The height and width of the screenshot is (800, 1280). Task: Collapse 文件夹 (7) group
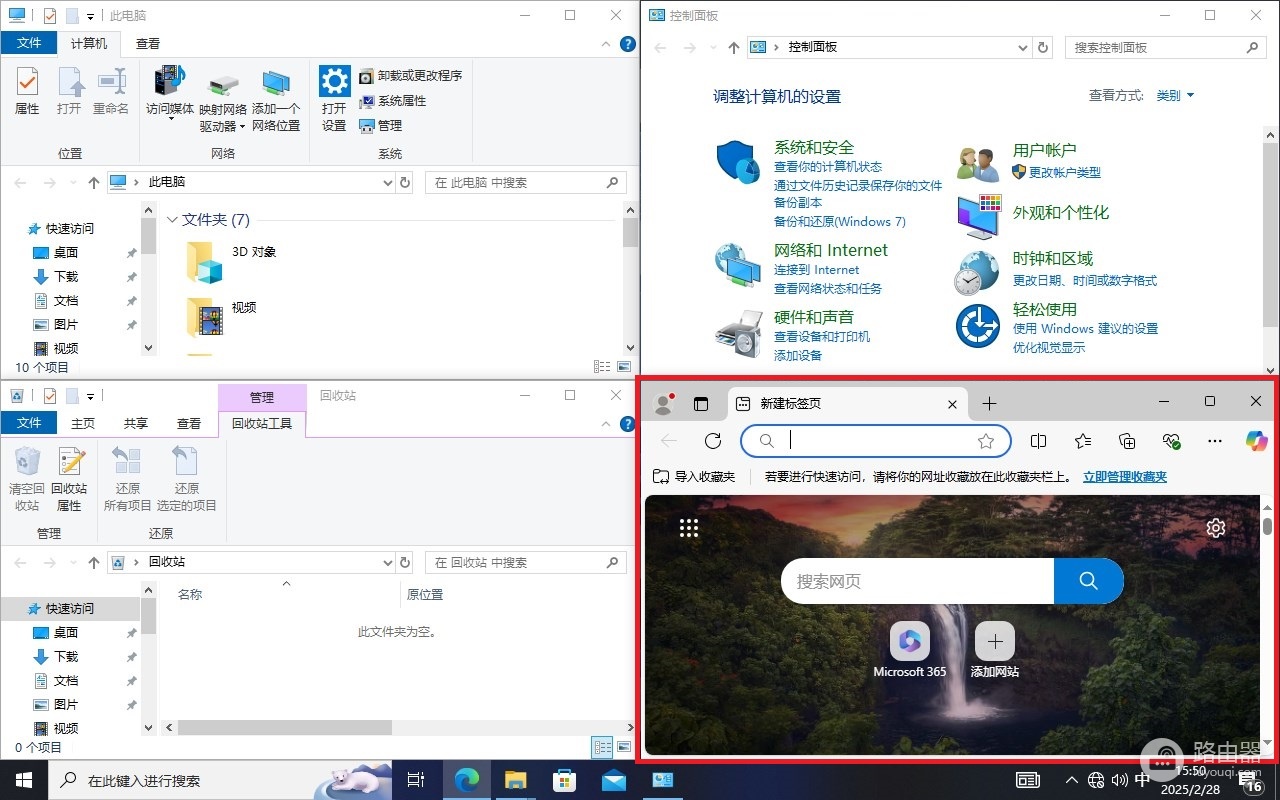tap(172, 220)
